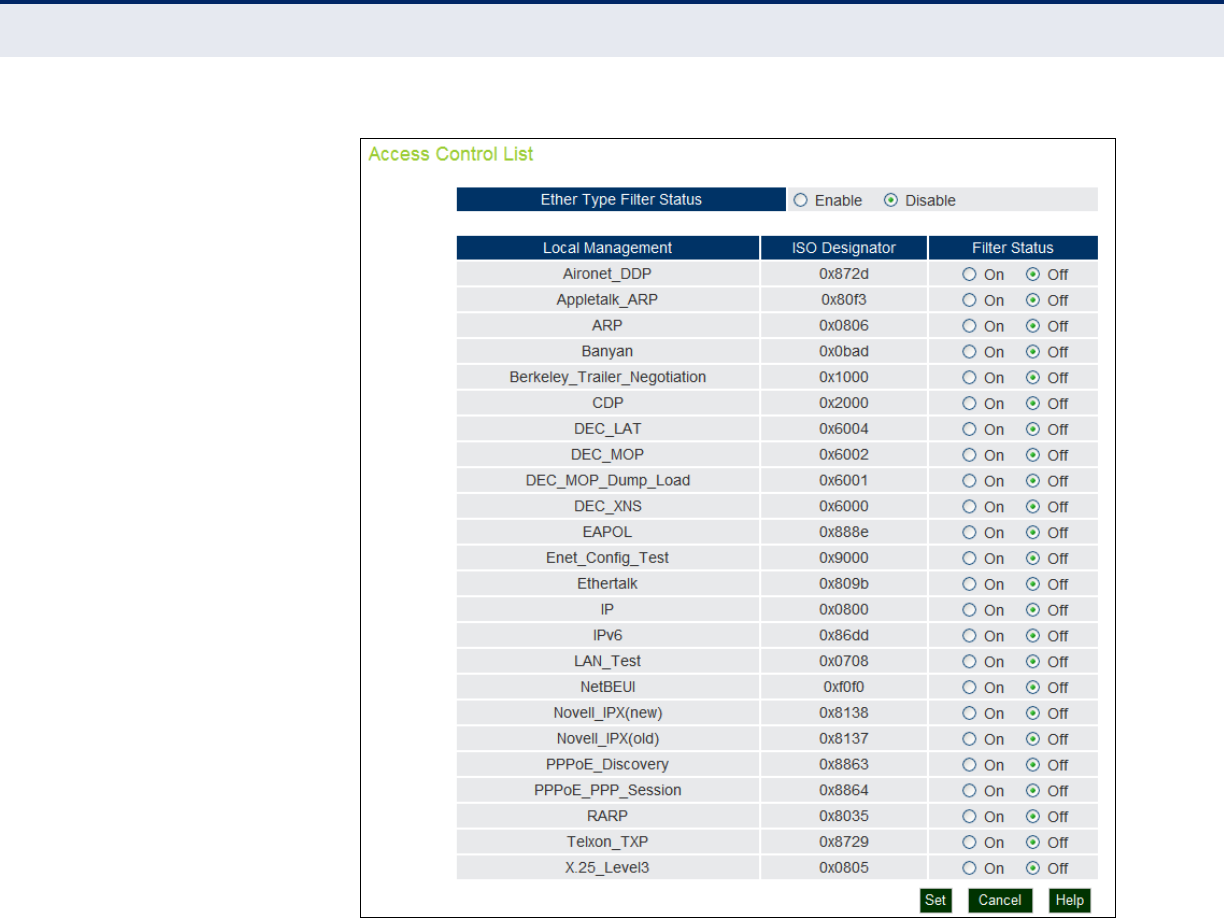Turn On filter in DEC_MOP row
This screenshot has height=919, width=1224.
(969, 455)
